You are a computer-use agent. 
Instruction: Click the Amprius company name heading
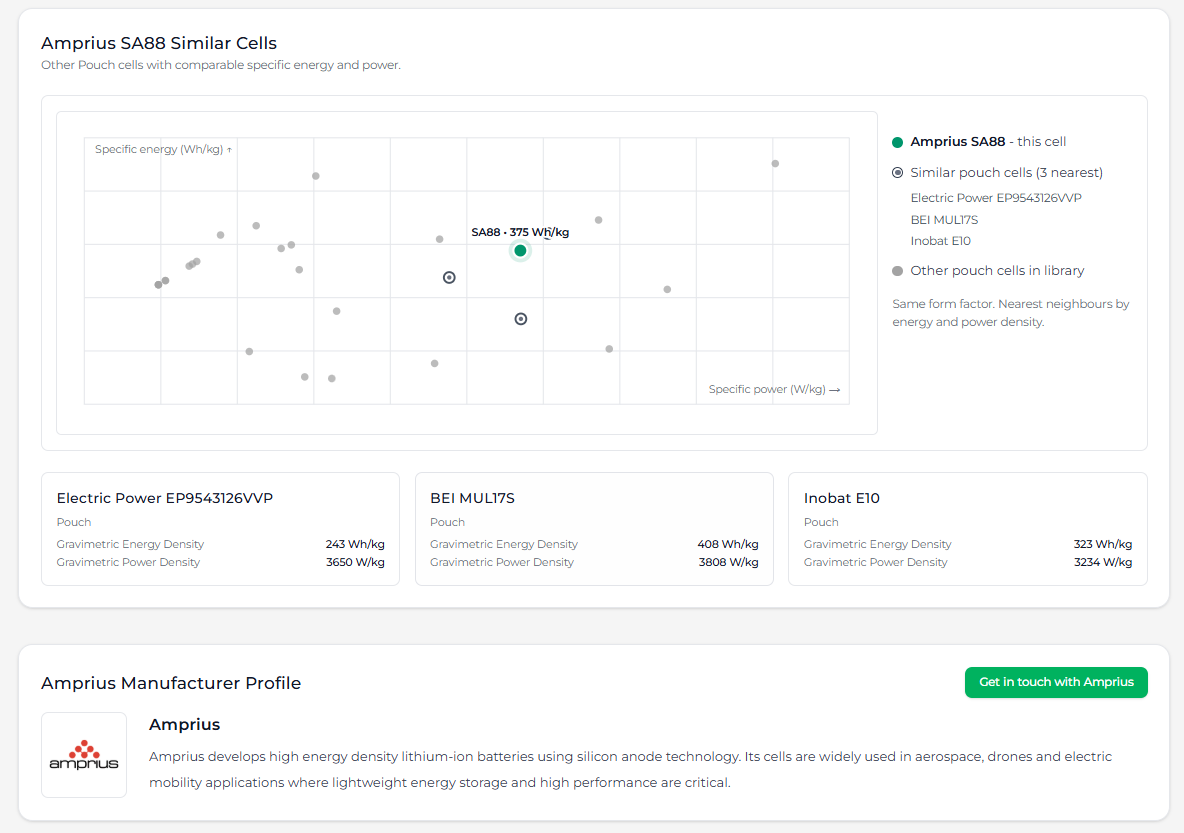(184, 724)
